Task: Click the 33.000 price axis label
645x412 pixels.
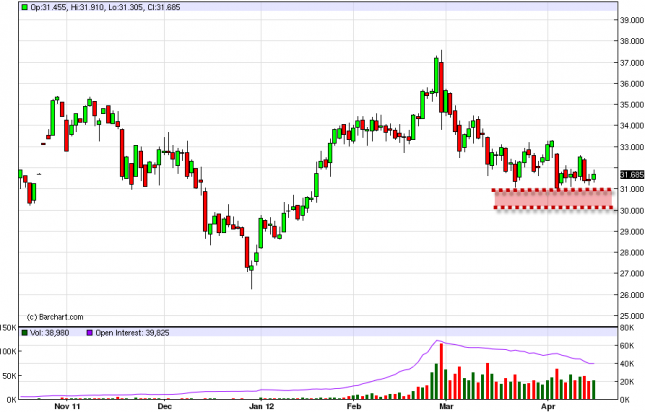Action: (631, 147)
